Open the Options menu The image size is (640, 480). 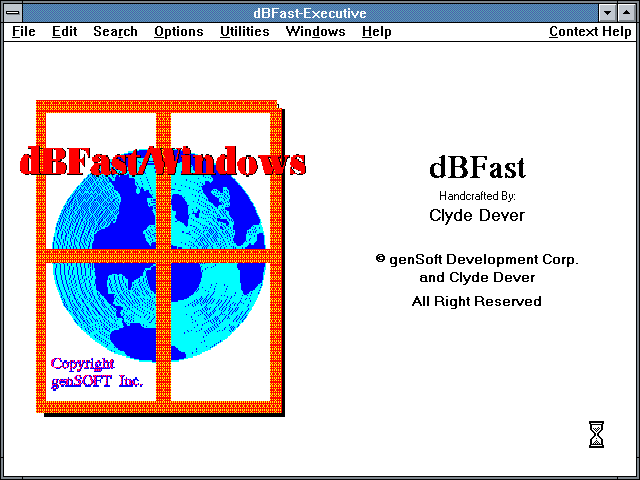(179, 31)
